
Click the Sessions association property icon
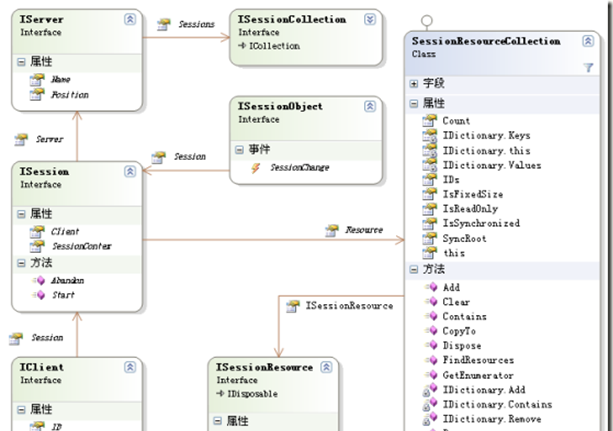click(x=164, y=24)
